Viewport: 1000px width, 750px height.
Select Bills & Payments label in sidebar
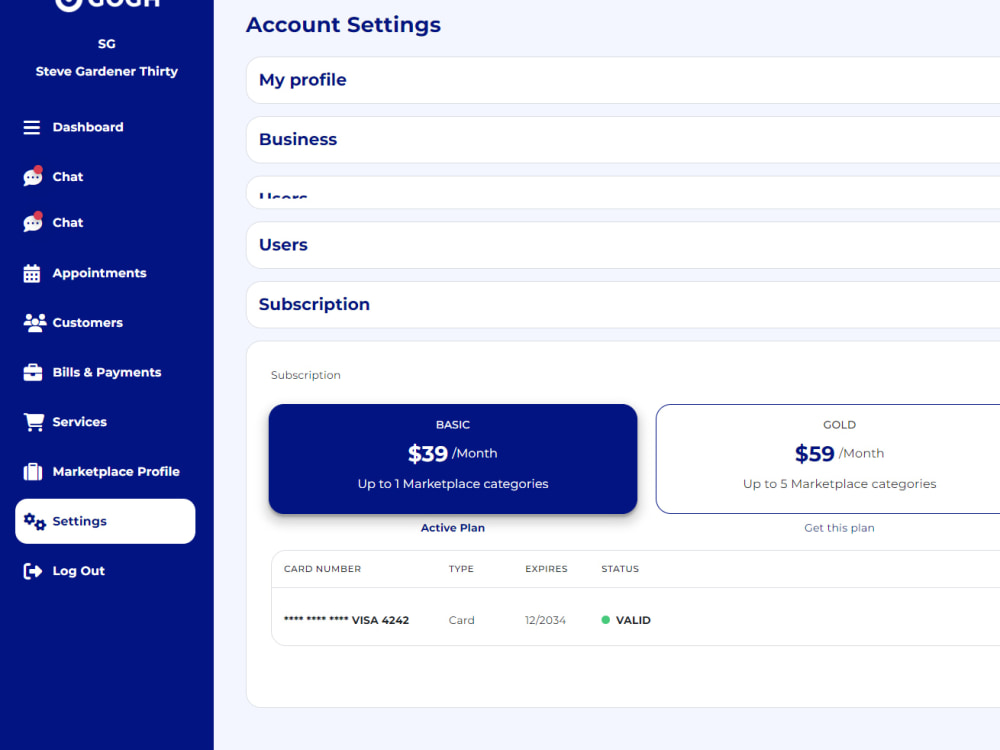pyautogui.click(x=107, y=372)
